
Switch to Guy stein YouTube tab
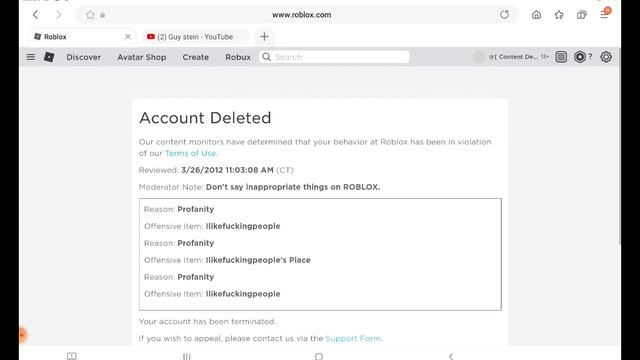coord(195,37)
